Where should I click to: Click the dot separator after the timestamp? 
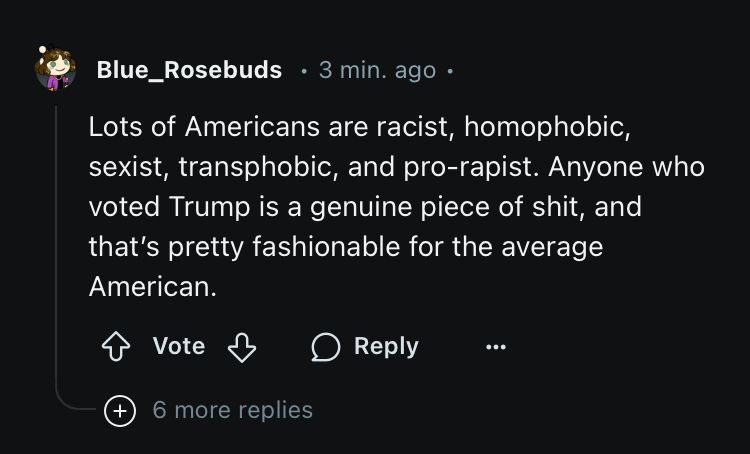[450, 71]
